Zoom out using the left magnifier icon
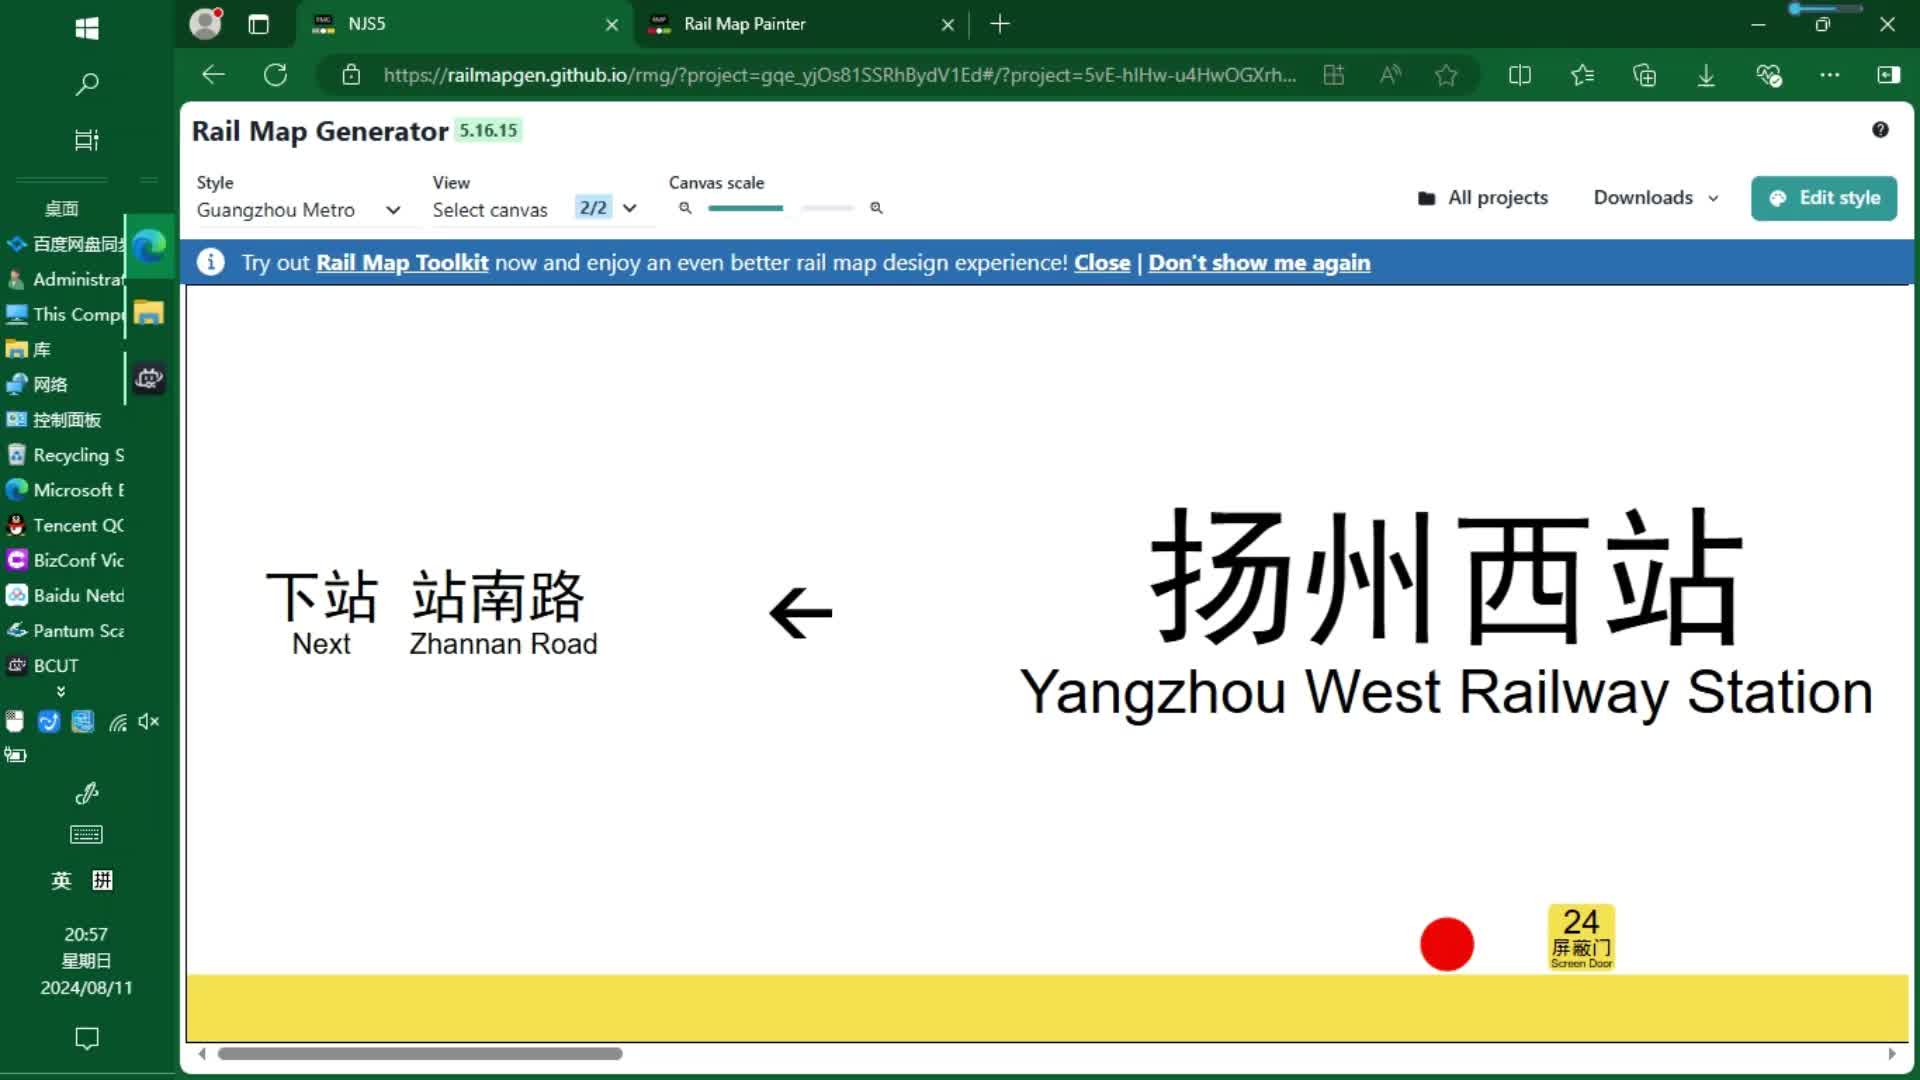Image resolution: width=1920 pixels, height=1080 pixels. 685,208
